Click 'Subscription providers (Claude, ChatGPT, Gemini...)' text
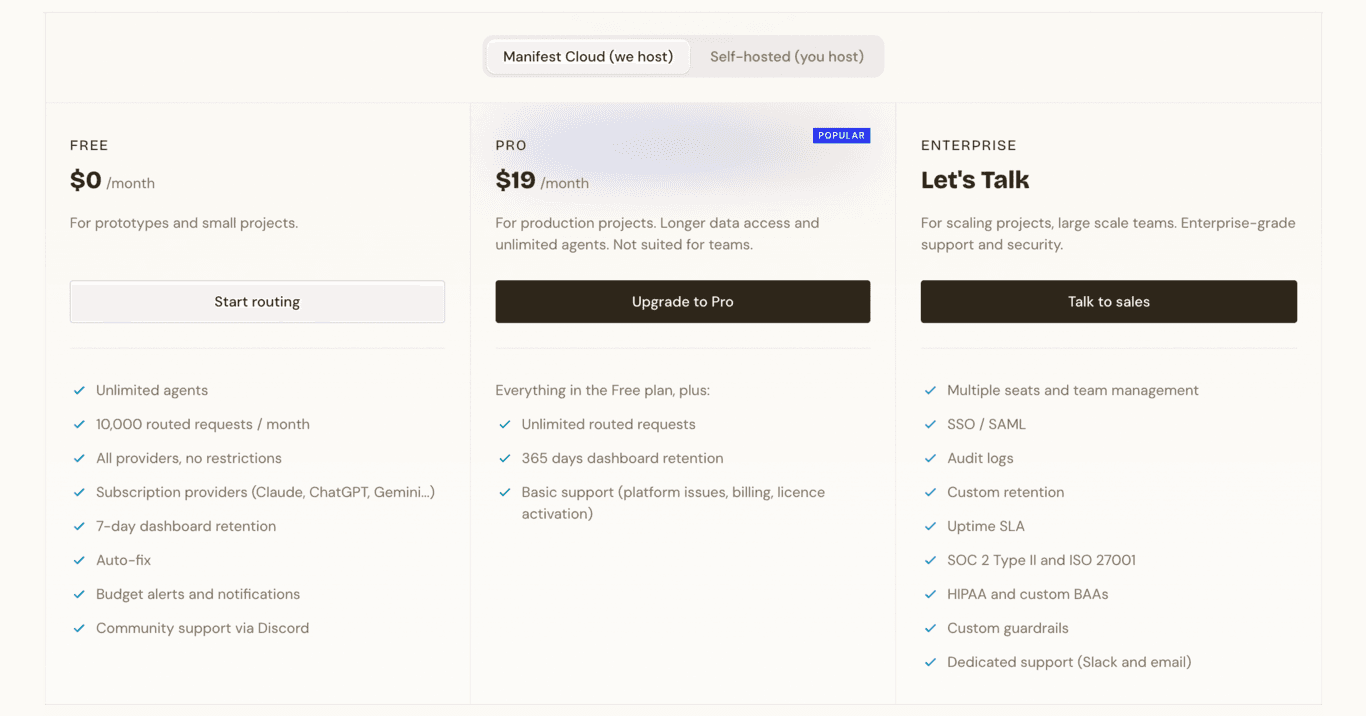The width and height of the screenshot is (1366, 716). pos(265,493)
